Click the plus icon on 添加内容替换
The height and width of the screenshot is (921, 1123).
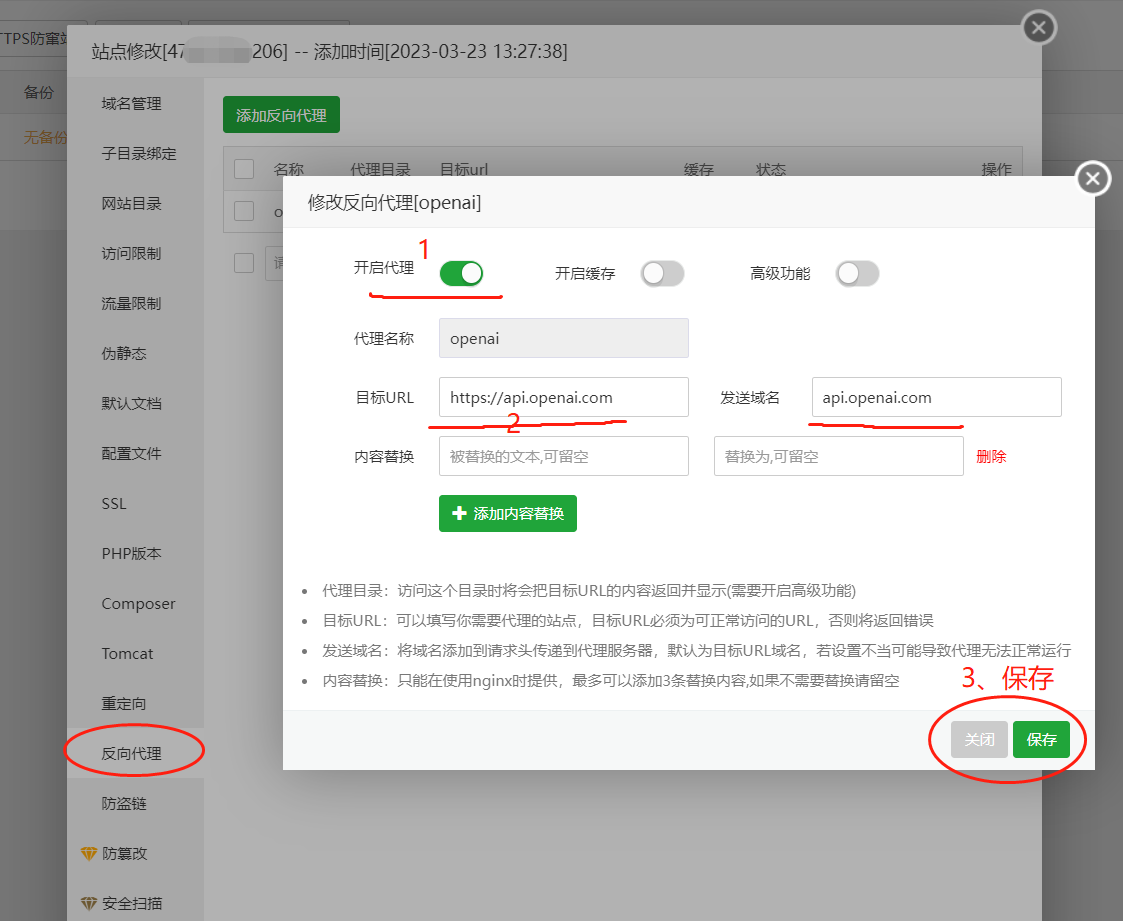tap(460, 513)
